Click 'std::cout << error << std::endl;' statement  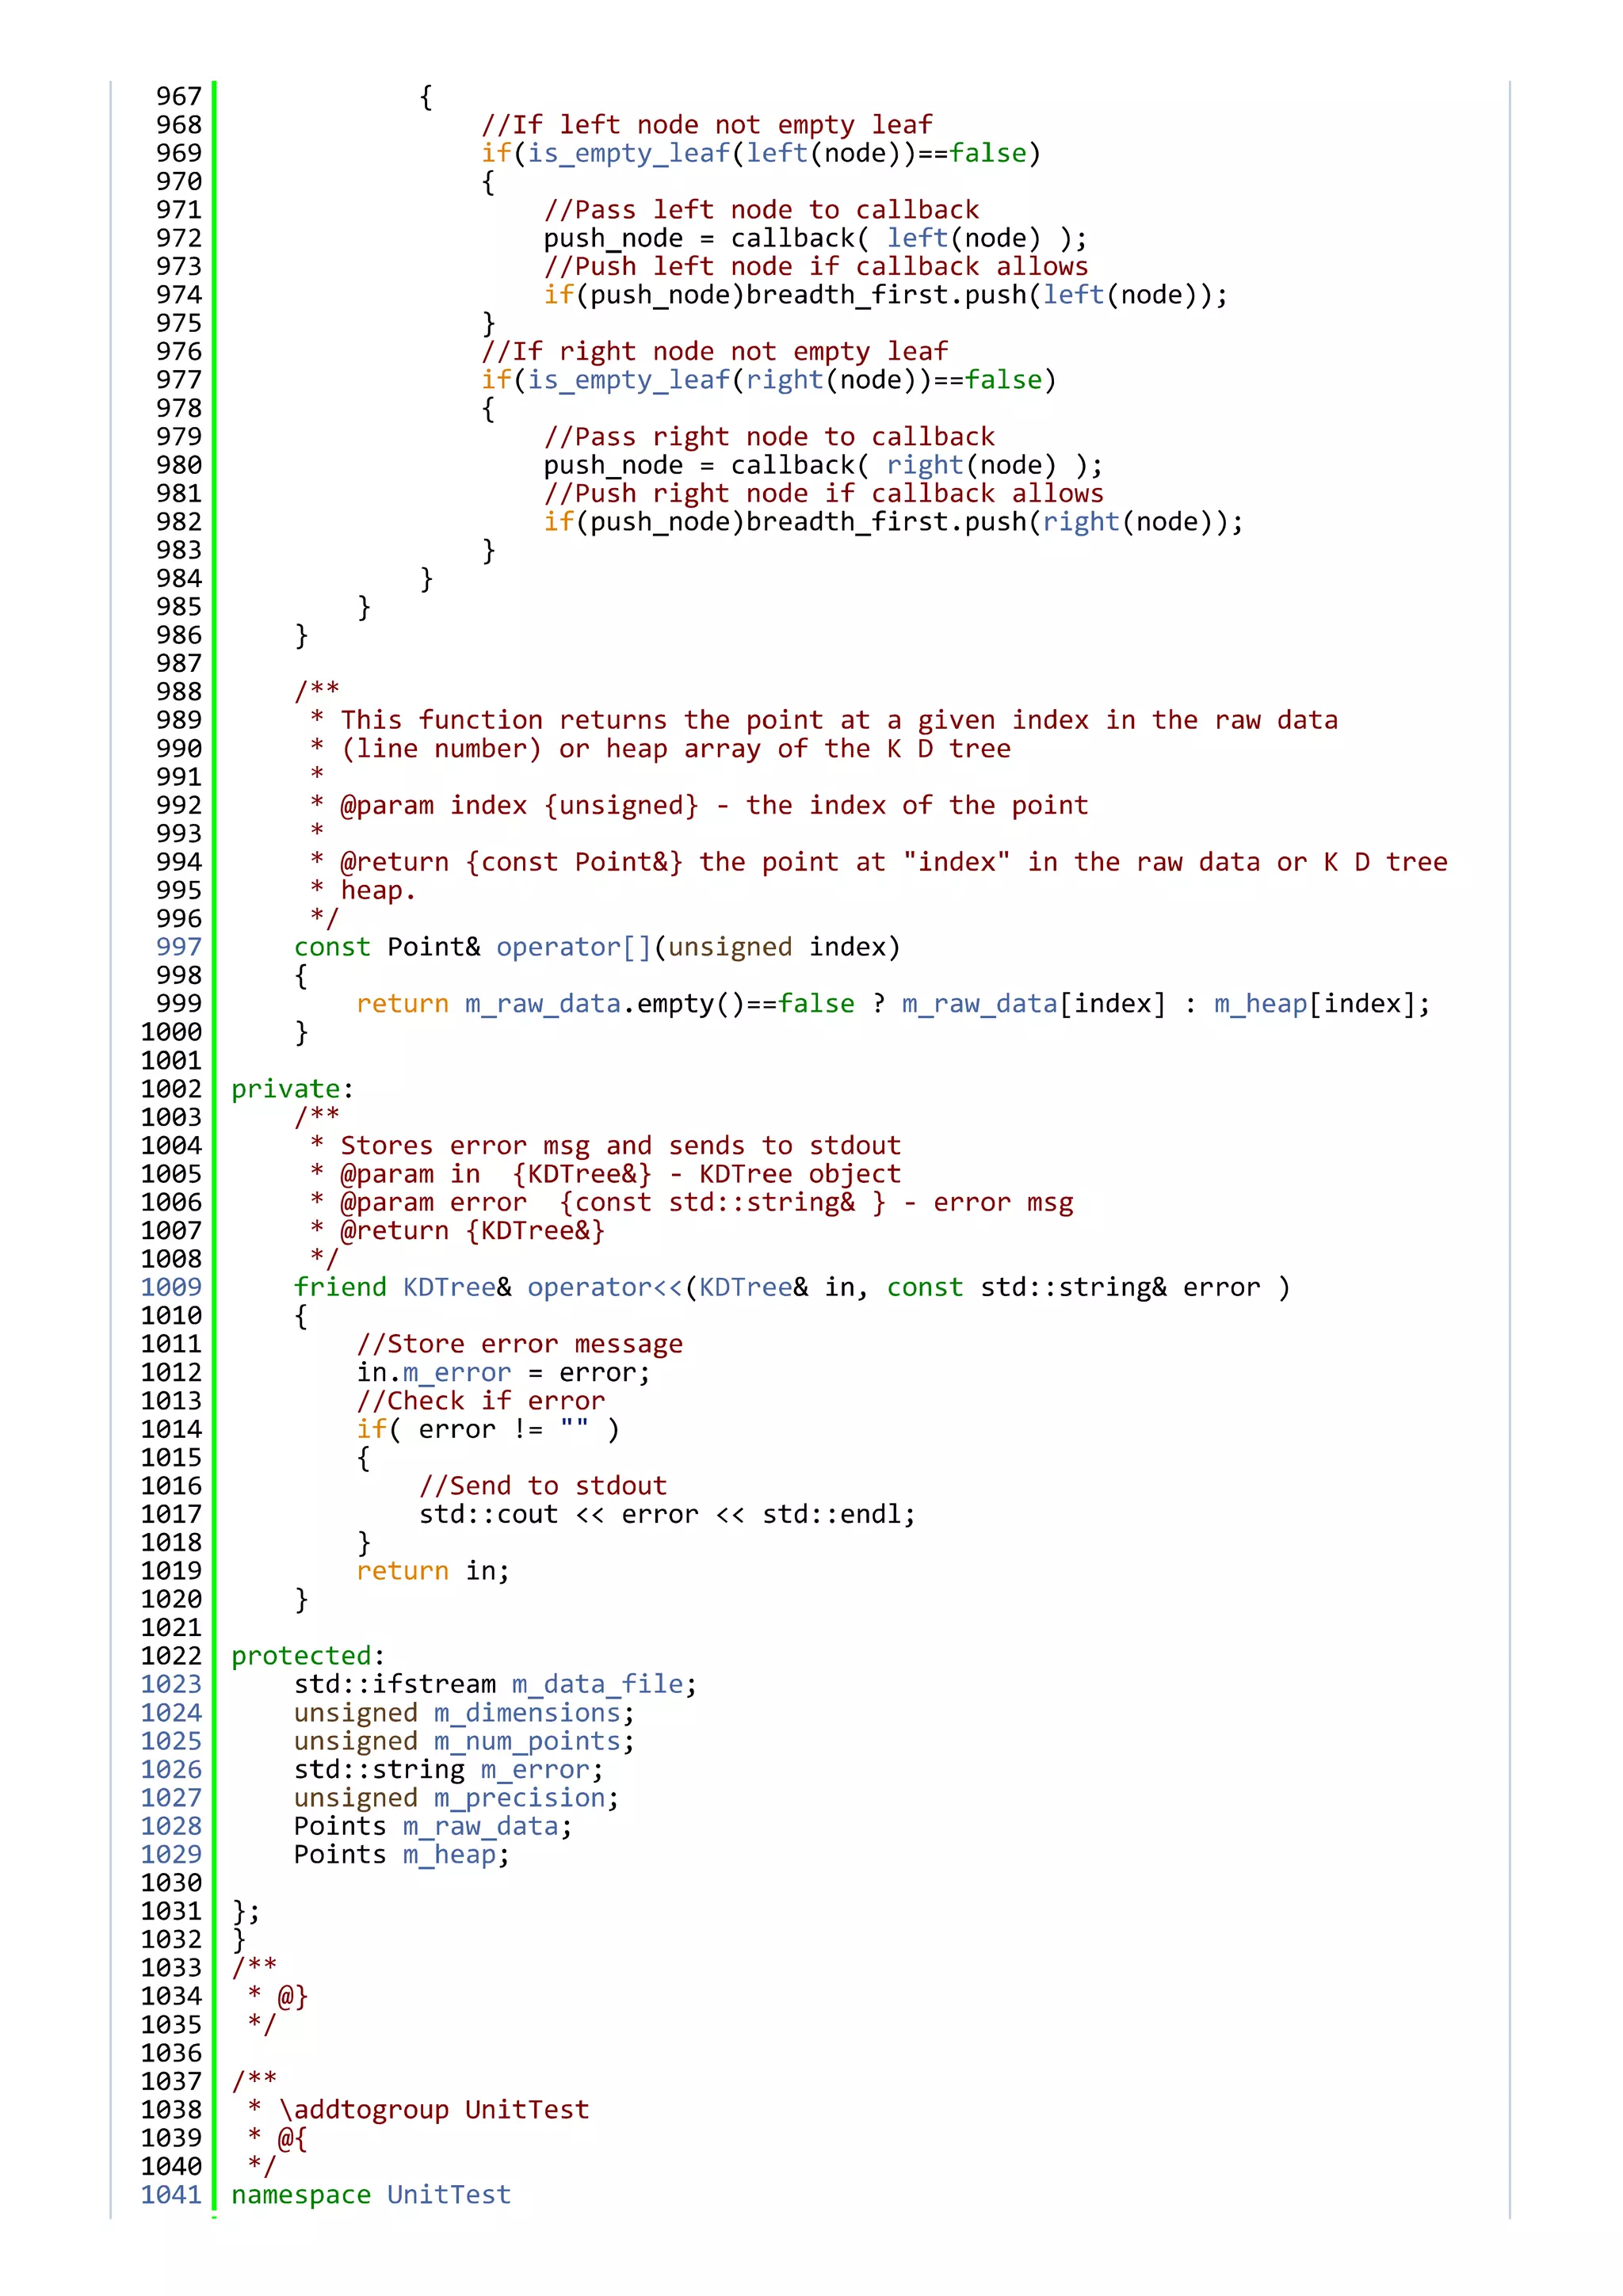[x=667, y=1514]
